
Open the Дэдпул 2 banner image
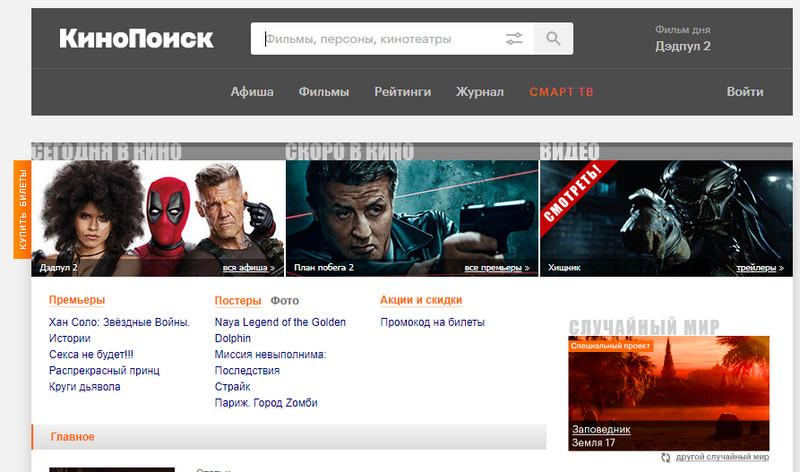(158, 218)
